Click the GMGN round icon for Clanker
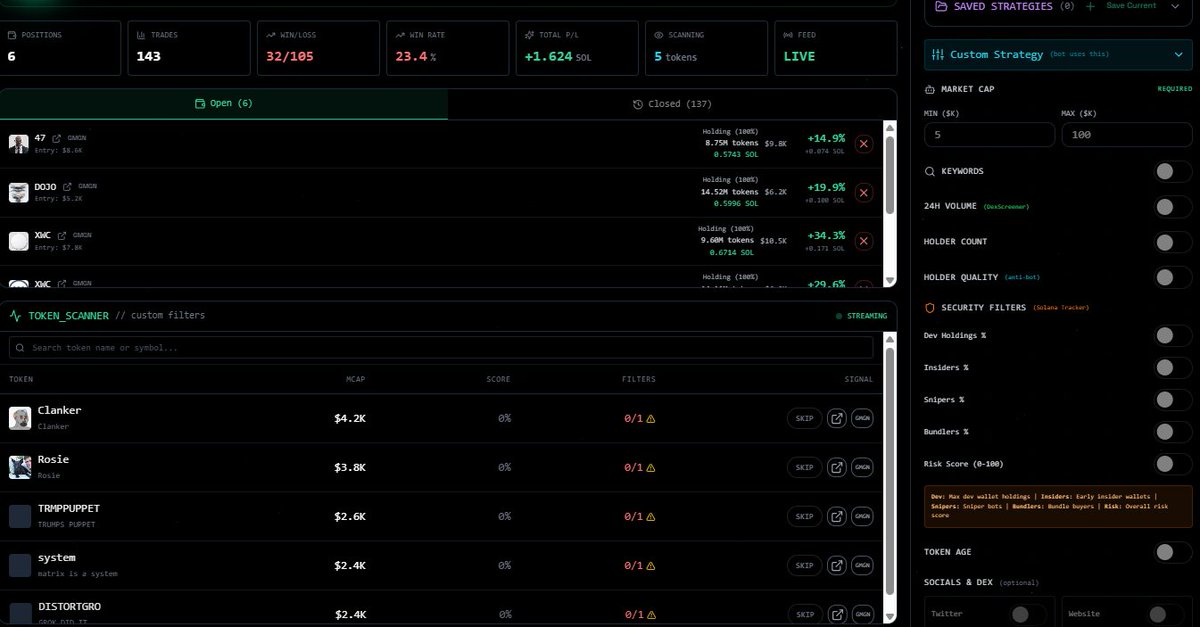The image size is (1200, 627). pyautogui.click(x=862, y=418)
